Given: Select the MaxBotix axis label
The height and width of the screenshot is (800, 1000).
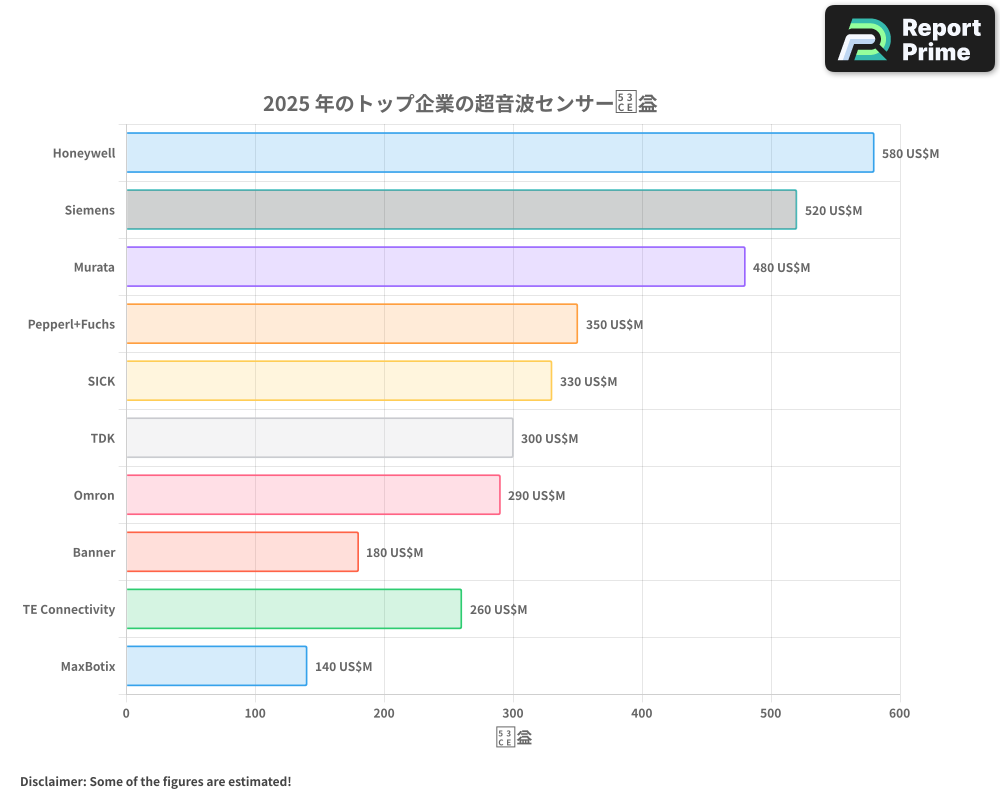Looking at the screenshot, I should point(88,666).
